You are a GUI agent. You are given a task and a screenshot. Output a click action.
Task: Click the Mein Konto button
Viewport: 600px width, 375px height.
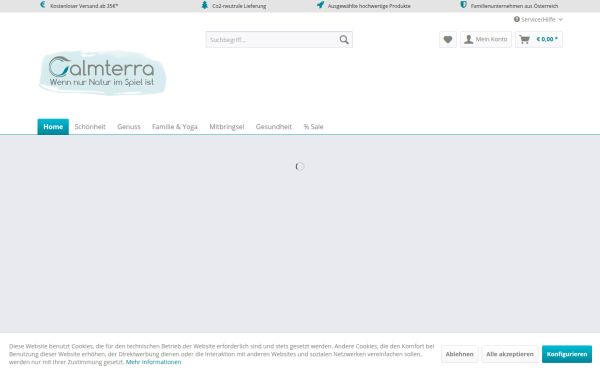(486, 39)
